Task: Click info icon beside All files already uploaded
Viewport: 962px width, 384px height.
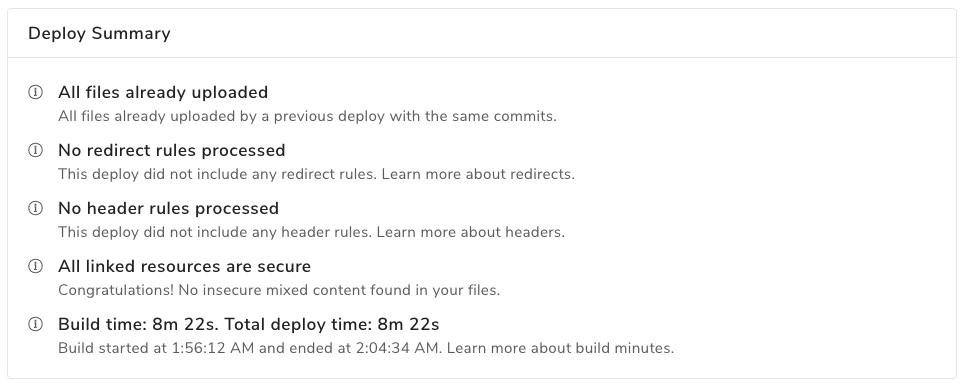Action: click(36, 93)
